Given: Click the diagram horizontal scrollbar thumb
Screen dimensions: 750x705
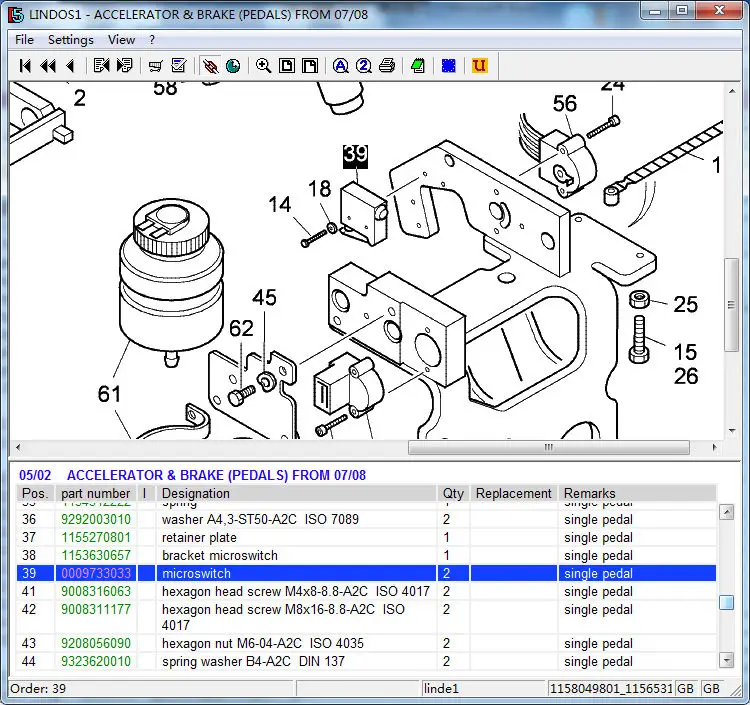Looking at the screenshot, I should pos(549,448).
